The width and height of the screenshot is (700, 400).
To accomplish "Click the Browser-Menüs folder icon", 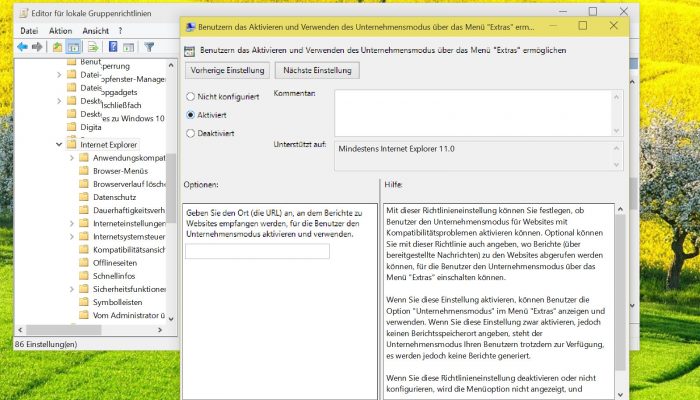I will (84, 171).
